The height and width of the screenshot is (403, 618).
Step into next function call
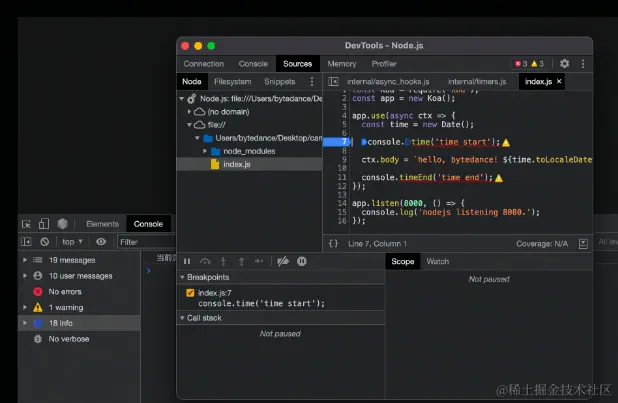coord(223,261)
